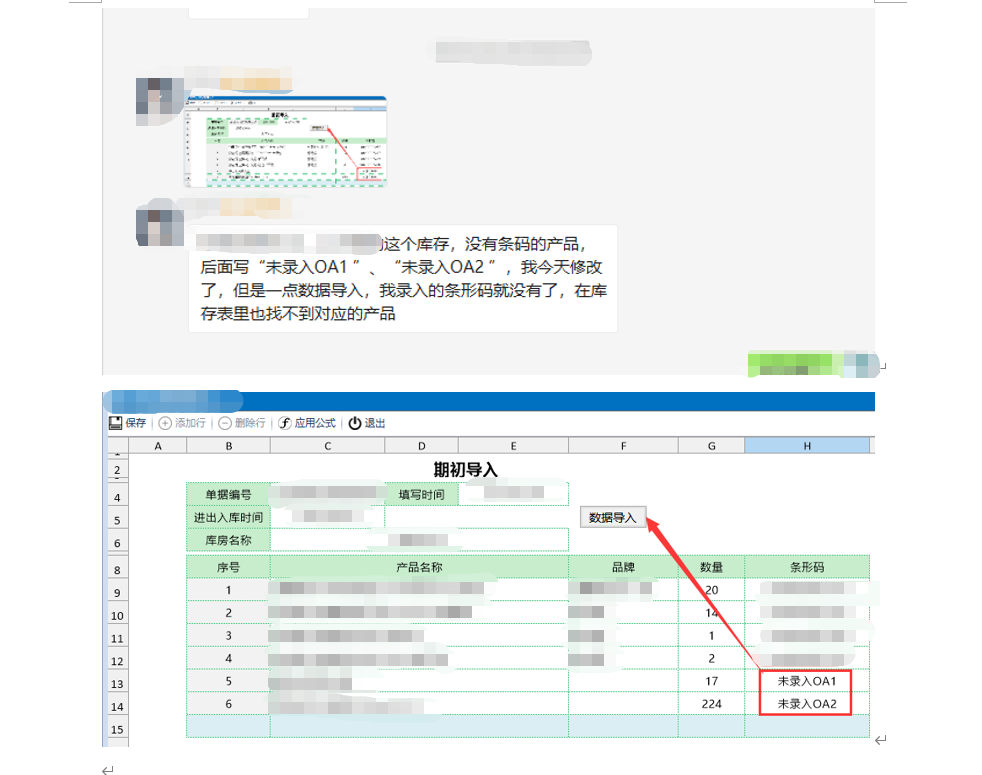Screen dimensions: 982x775
Task: Click the 期初导入 title cell
Action: click(465, 469)
